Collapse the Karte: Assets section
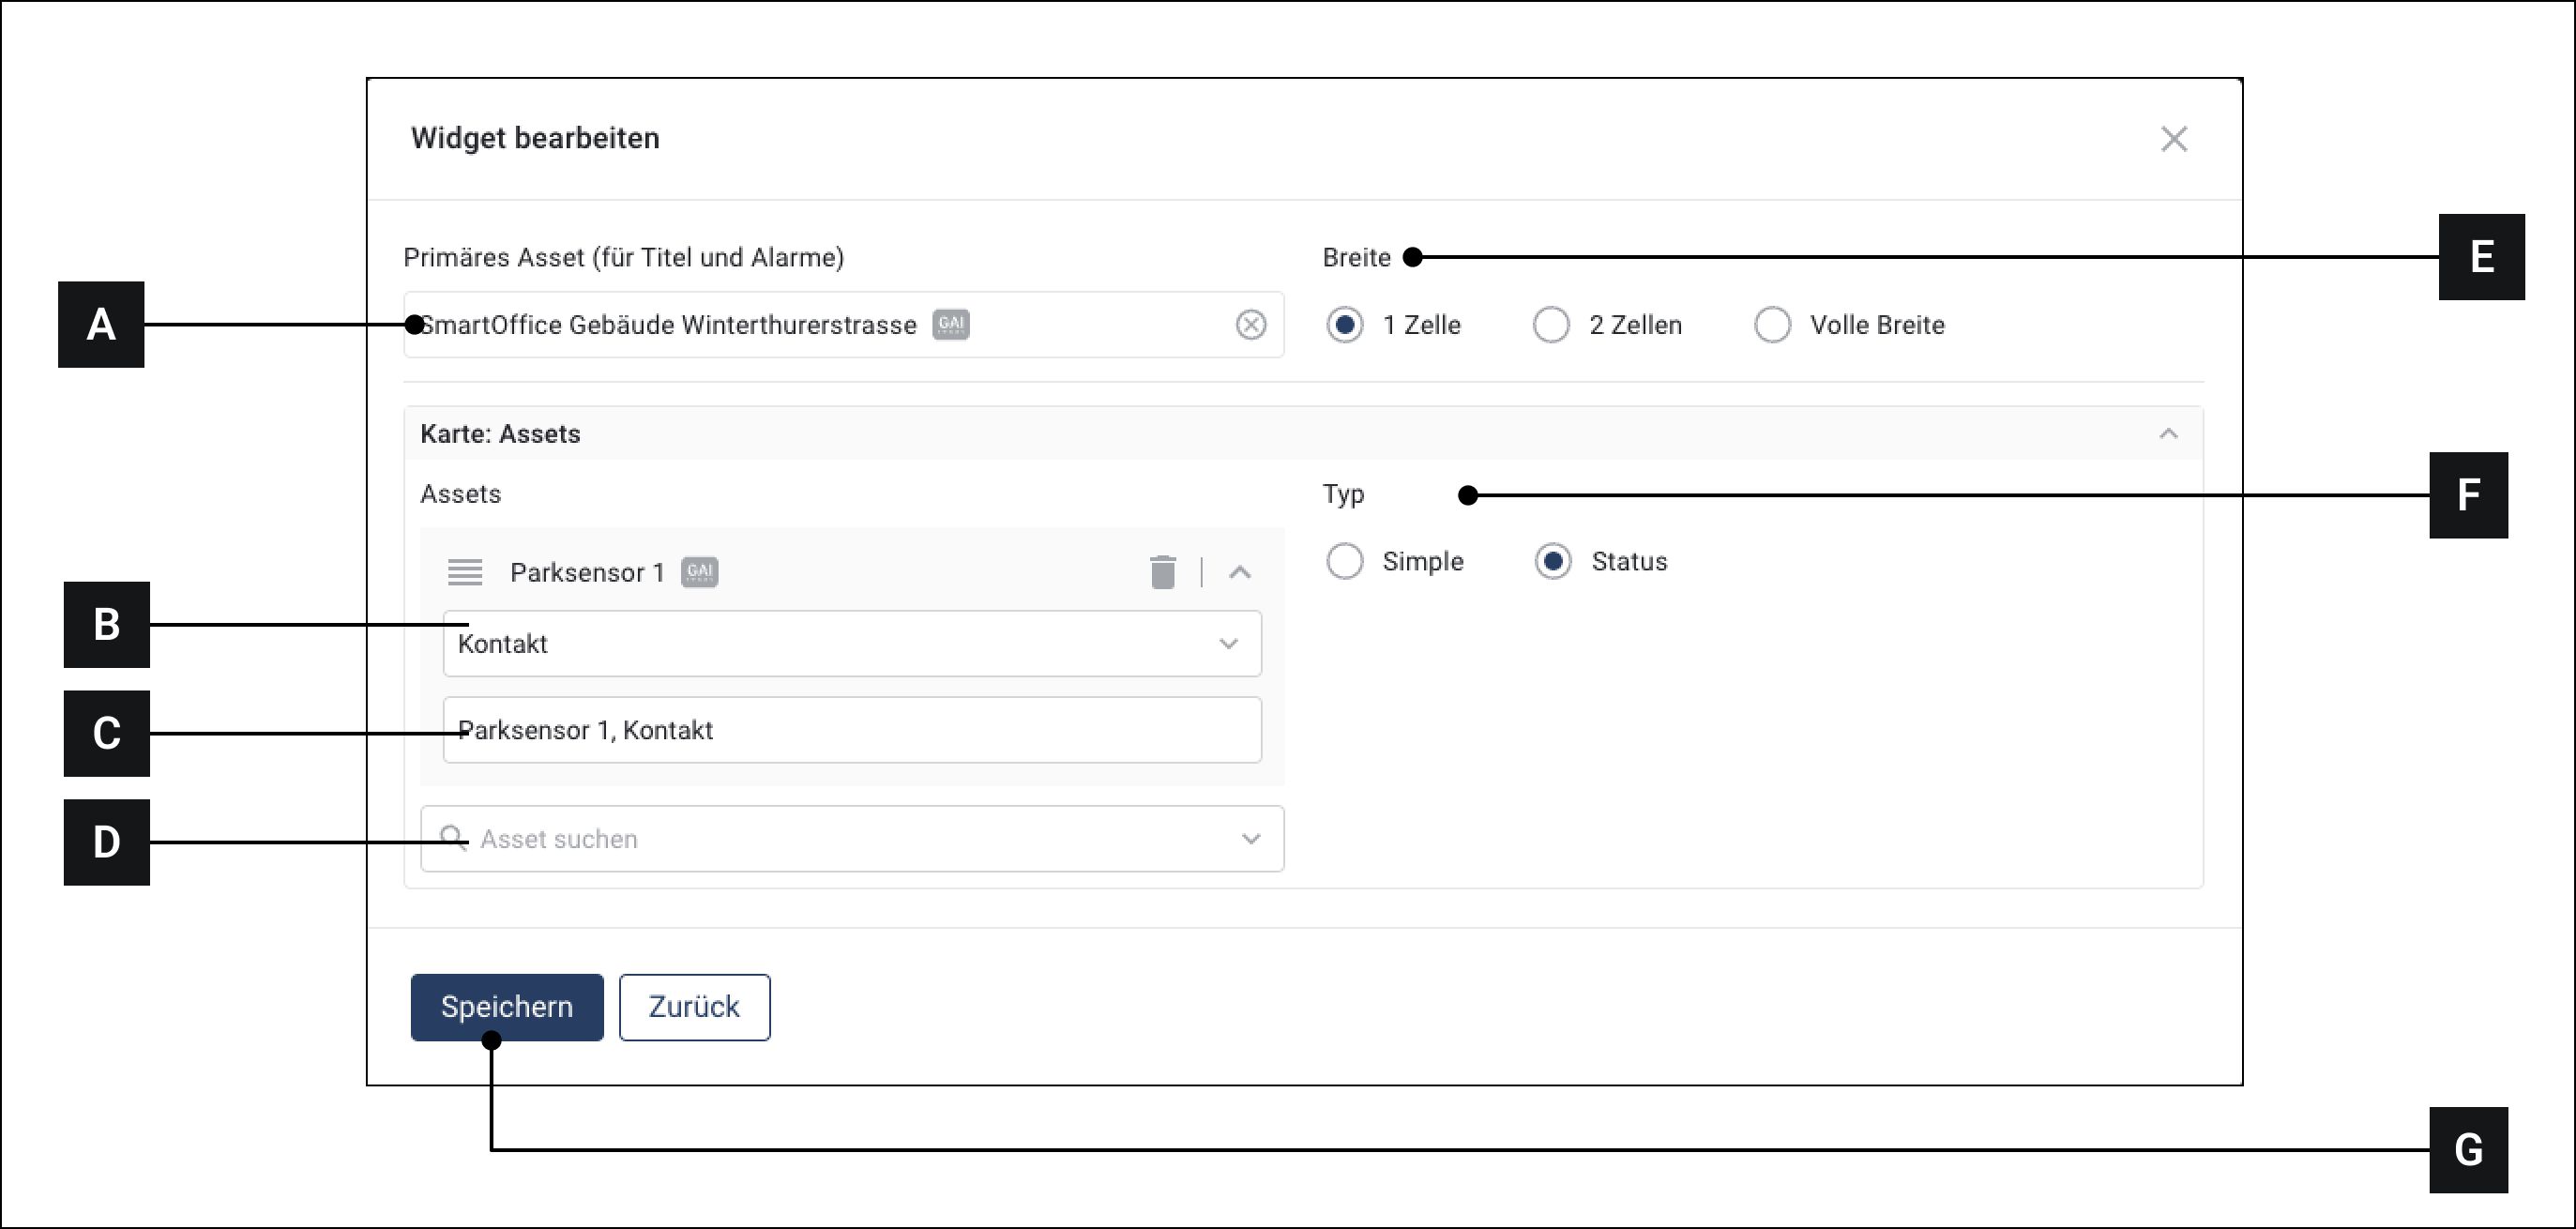 pos(2168,434)
